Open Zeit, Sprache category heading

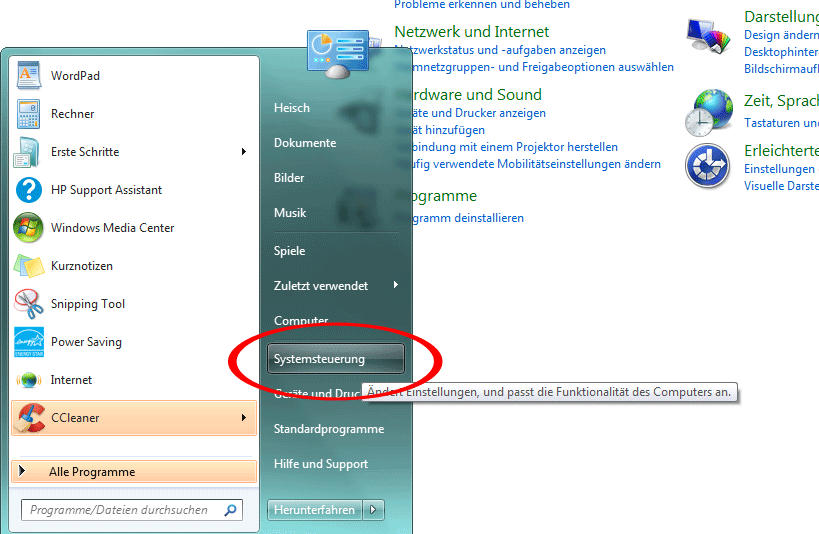tap(781, 101)
